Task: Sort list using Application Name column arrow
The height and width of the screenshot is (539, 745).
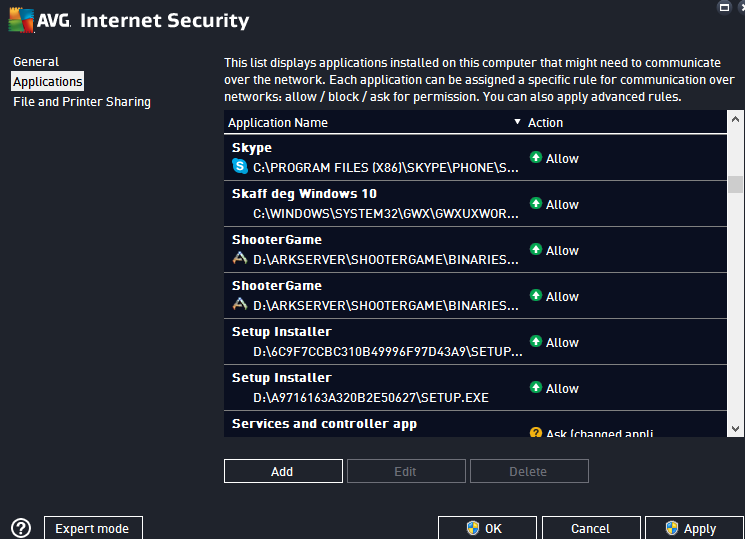Action: click(517, 122)
